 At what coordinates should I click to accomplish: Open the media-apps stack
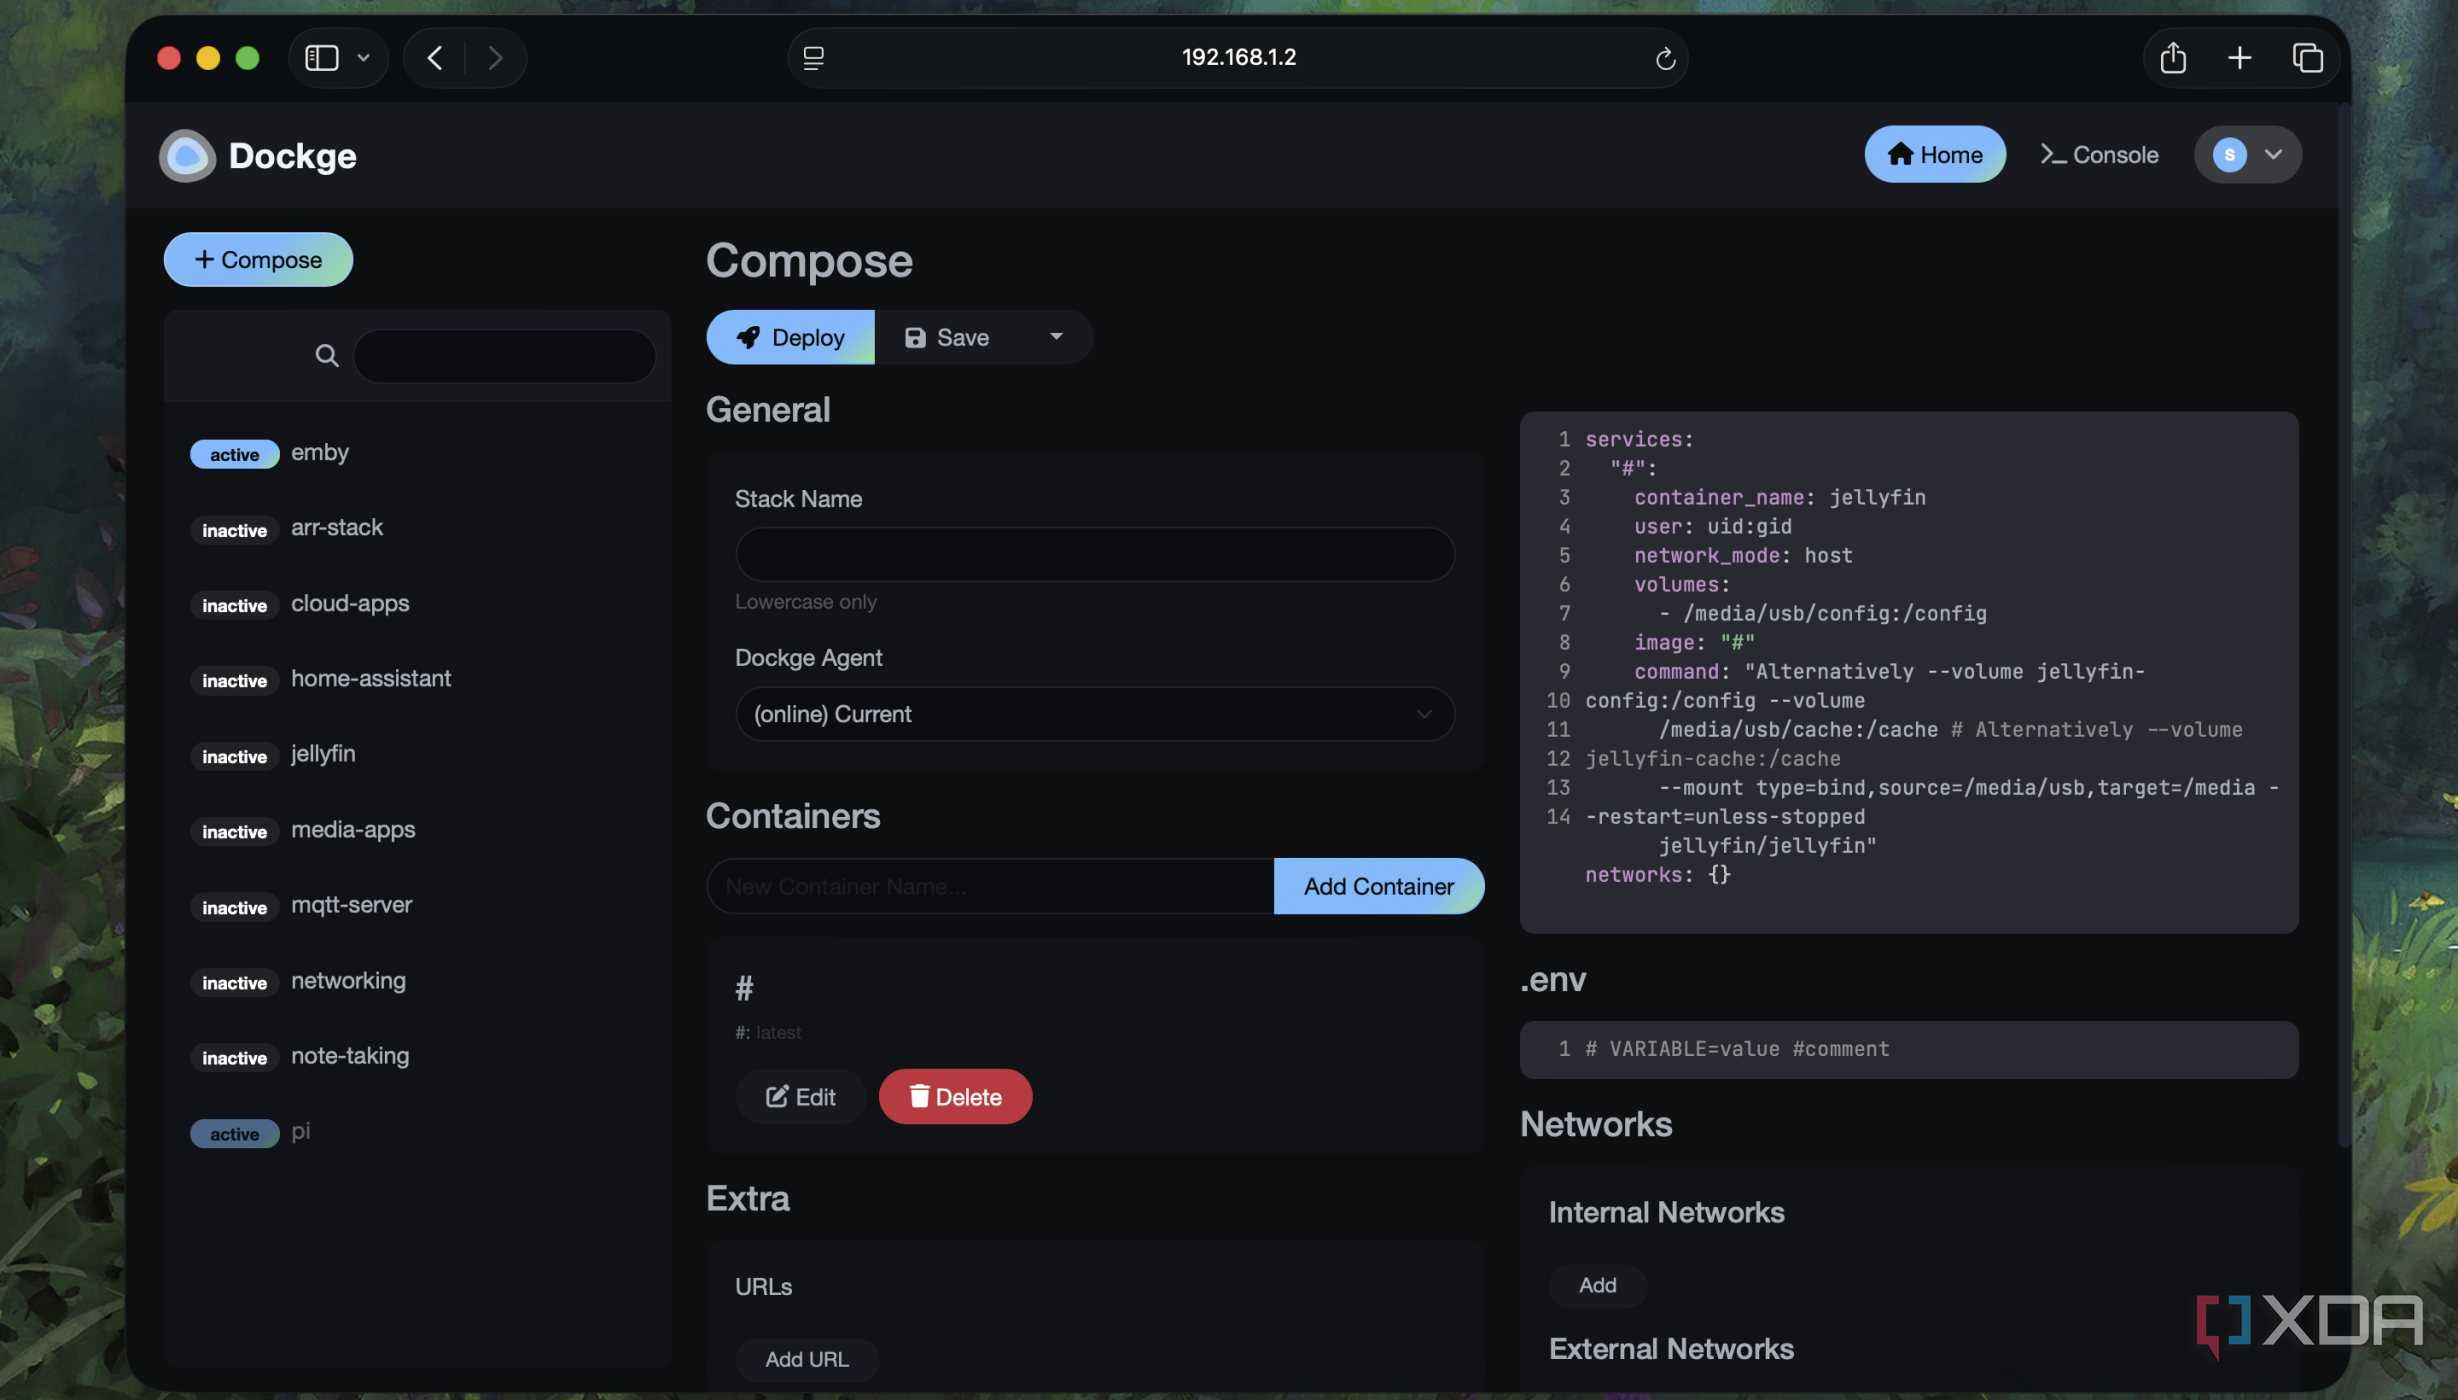[417, 830]
